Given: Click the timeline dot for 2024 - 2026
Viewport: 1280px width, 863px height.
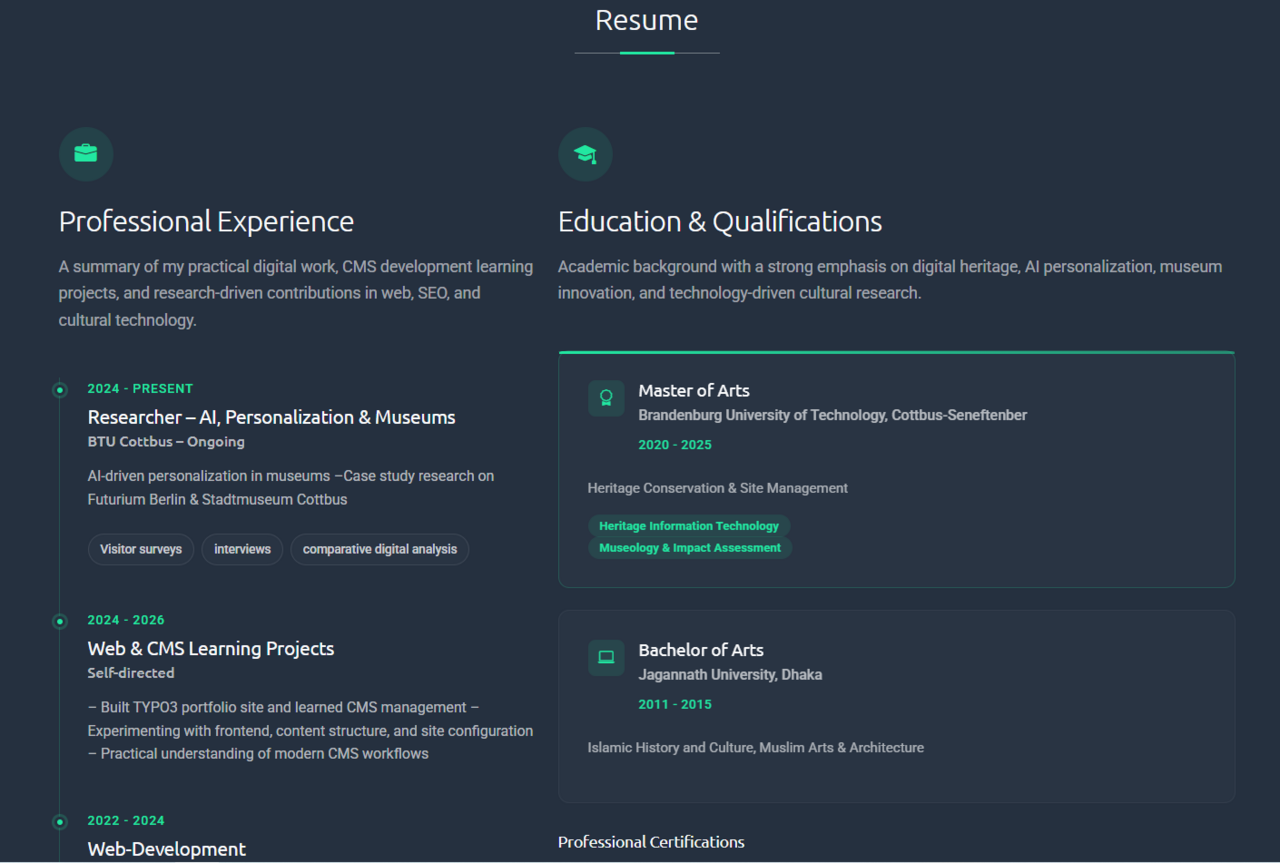Looking at the screenshot, I should point(60,621).
